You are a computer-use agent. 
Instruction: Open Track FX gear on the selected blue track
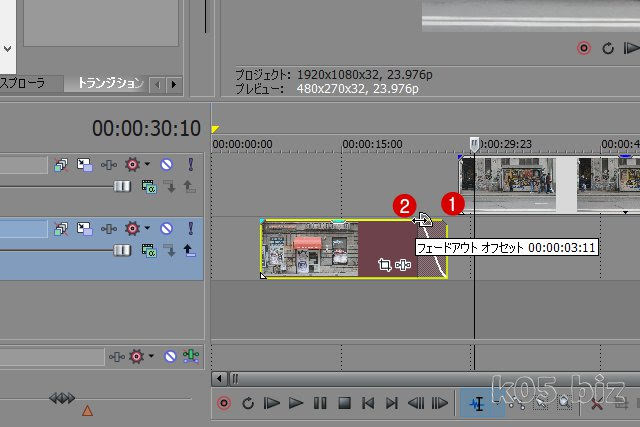[x=132, y=228]
